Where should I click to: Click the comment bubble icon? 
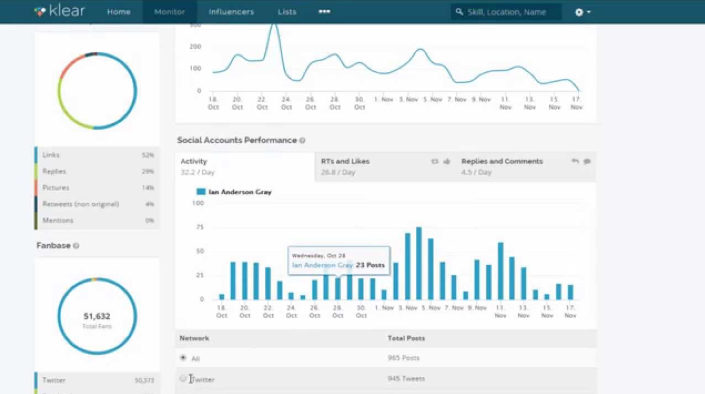(587, 161)
